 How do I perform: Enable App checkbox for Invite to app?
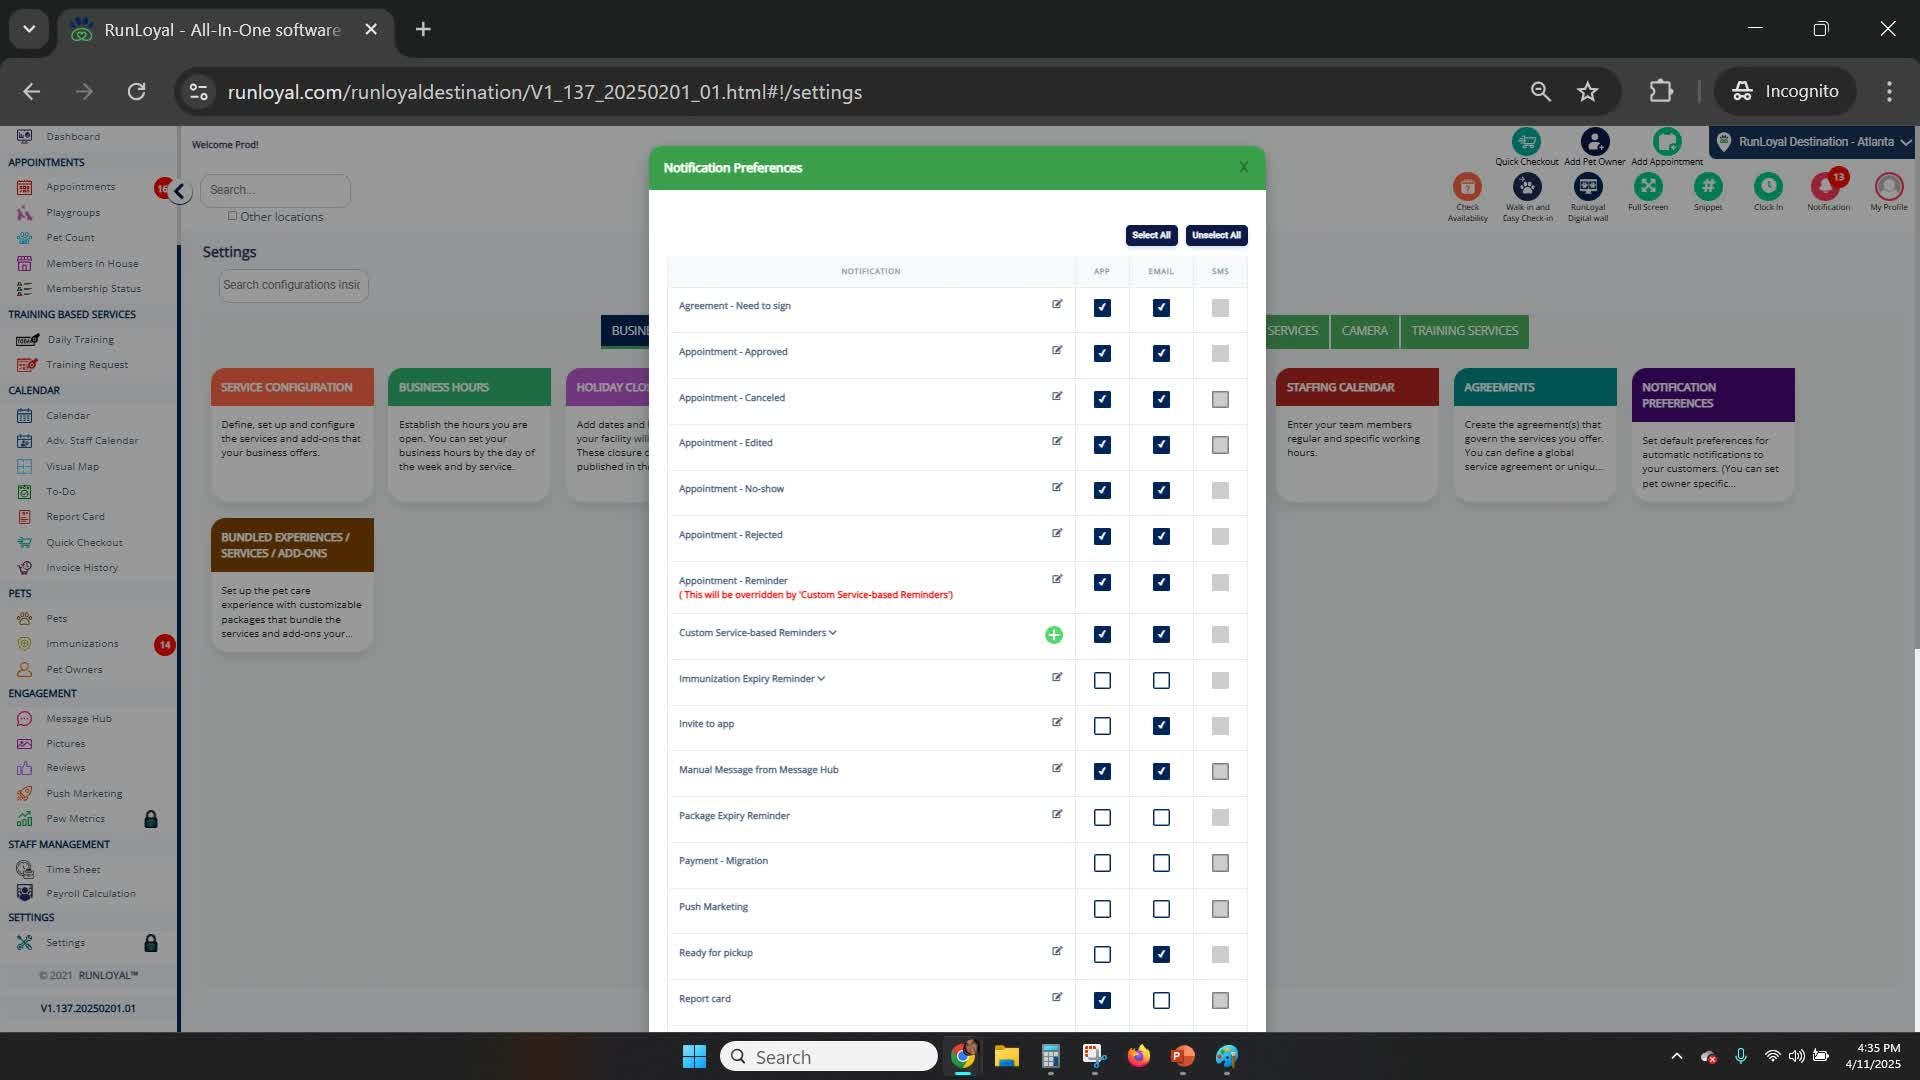(x=1102, y=726)
